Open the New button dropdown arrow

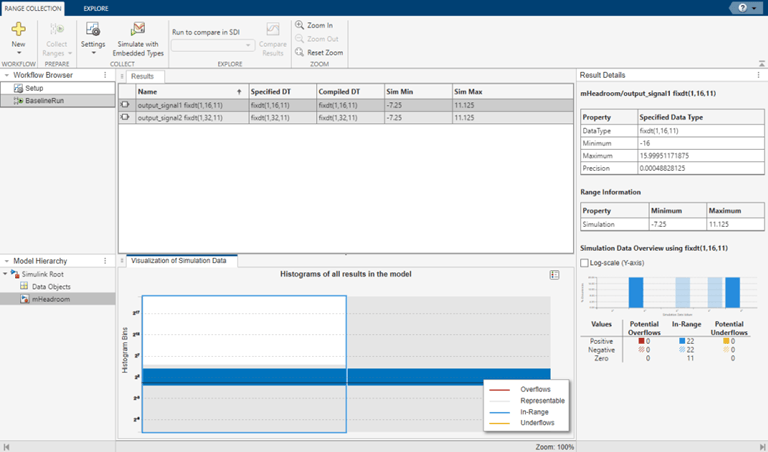(x=19, y=53)
